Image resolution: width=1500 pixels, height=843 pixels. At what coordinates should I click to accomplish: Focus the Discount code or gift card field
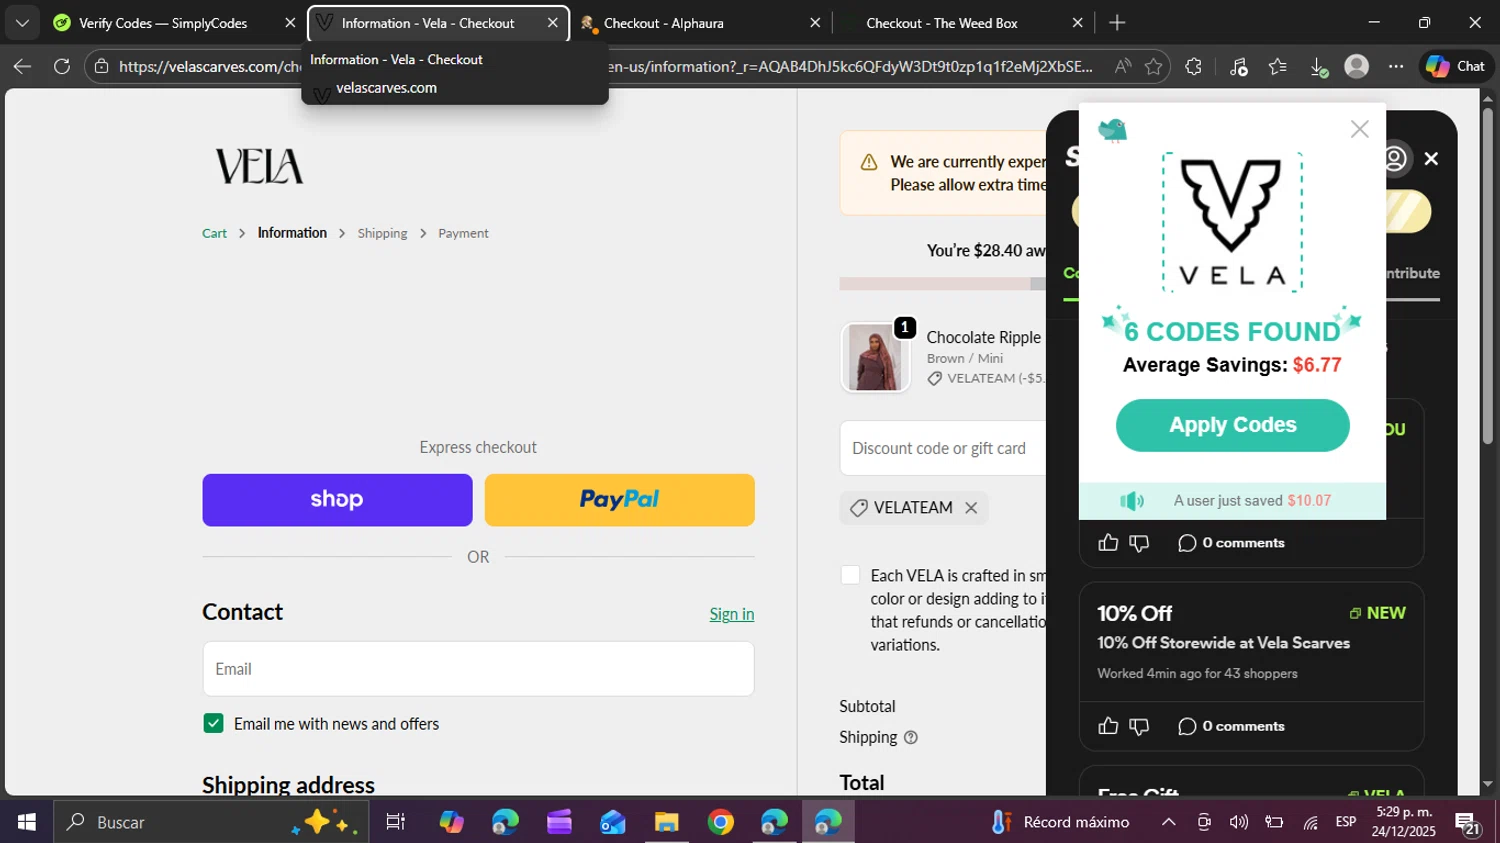[943, 448]
